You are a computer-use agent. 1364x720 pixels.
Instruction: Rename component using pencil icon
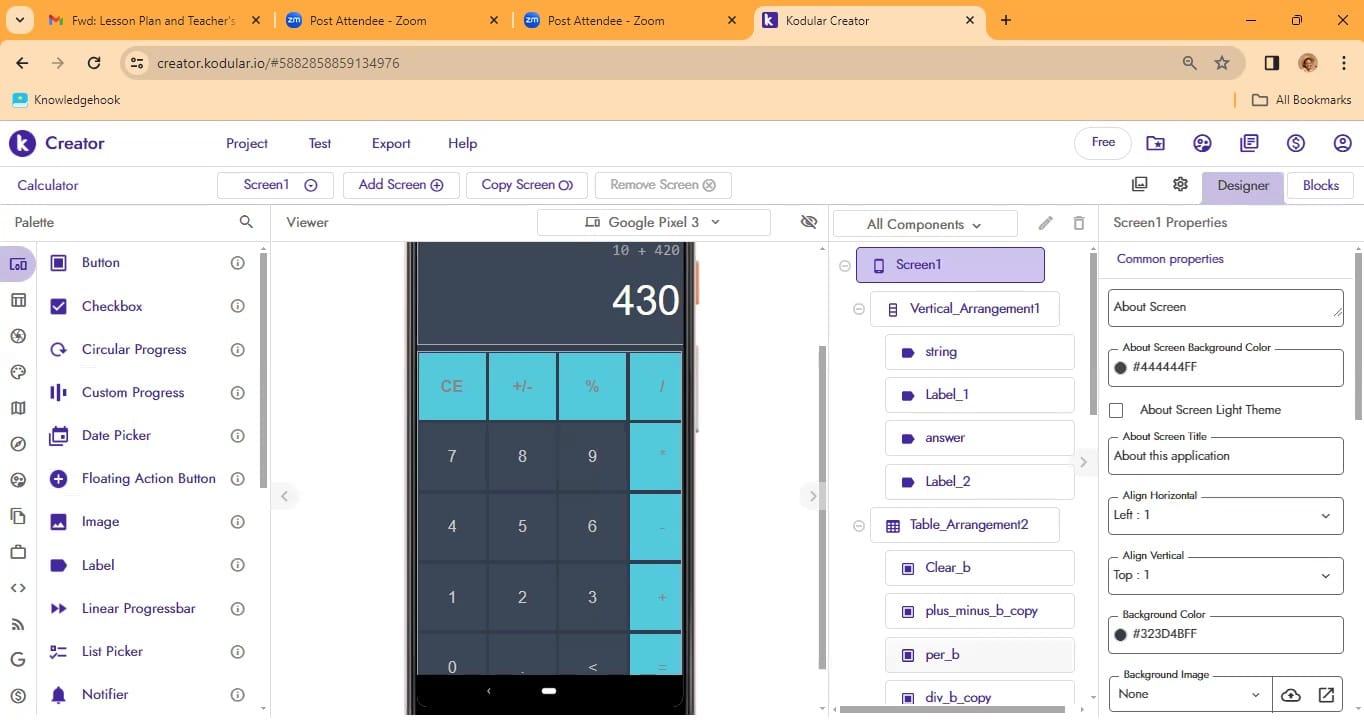(x=1046, y=223)
